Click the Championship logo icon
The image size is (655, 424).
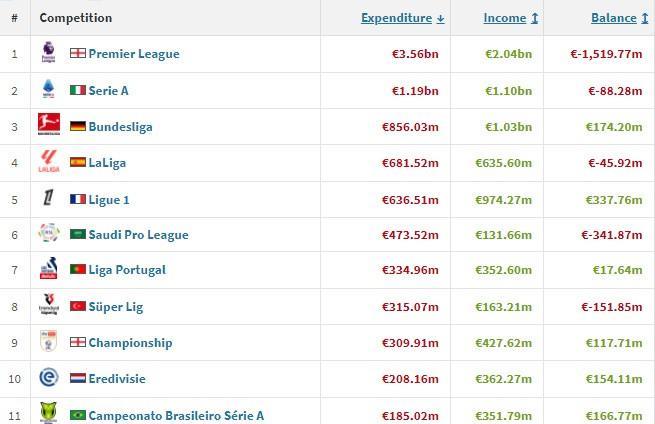click(x=48, y=342)
